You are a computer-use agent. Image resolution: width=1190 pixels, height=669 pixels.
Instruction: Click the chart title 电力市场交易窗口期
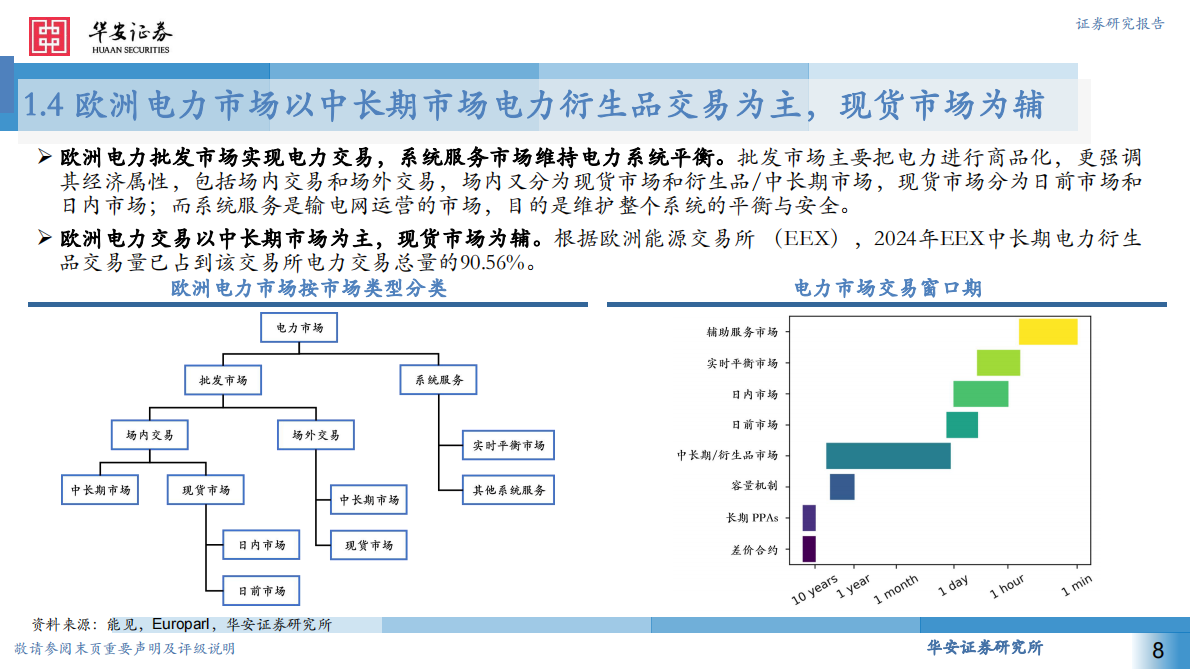point(887,288)
